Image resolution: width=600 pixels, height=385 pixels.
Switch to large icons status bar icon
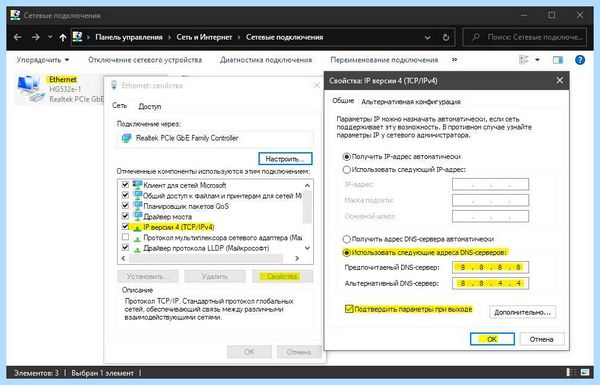585,372
